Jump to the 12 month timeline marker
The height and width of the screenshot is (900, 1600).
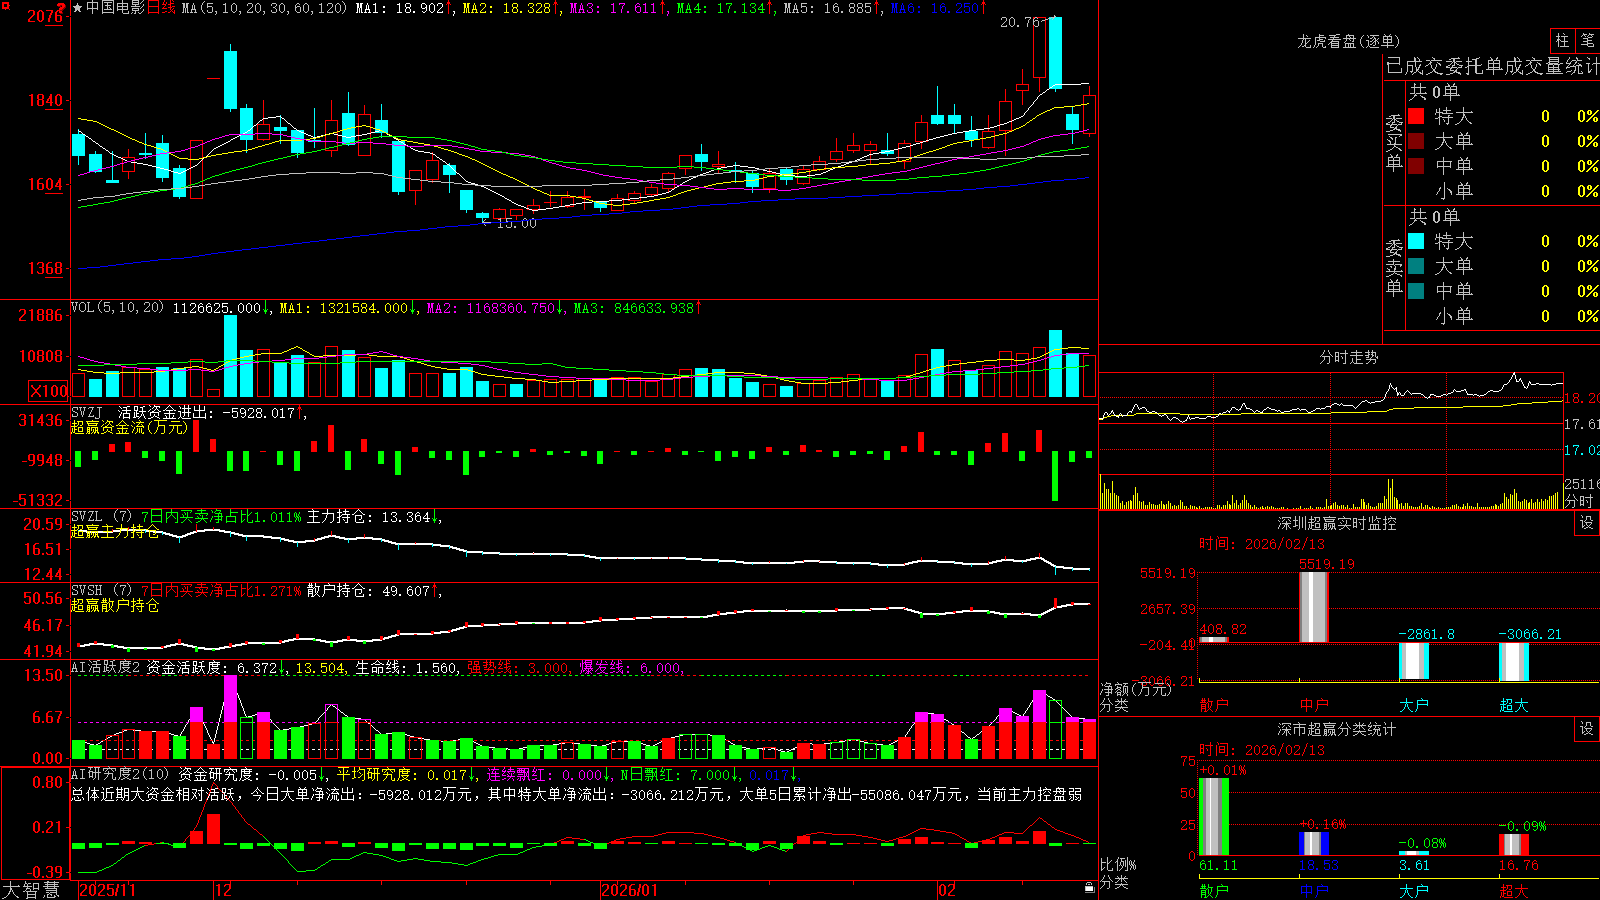(x=223, y=890)
